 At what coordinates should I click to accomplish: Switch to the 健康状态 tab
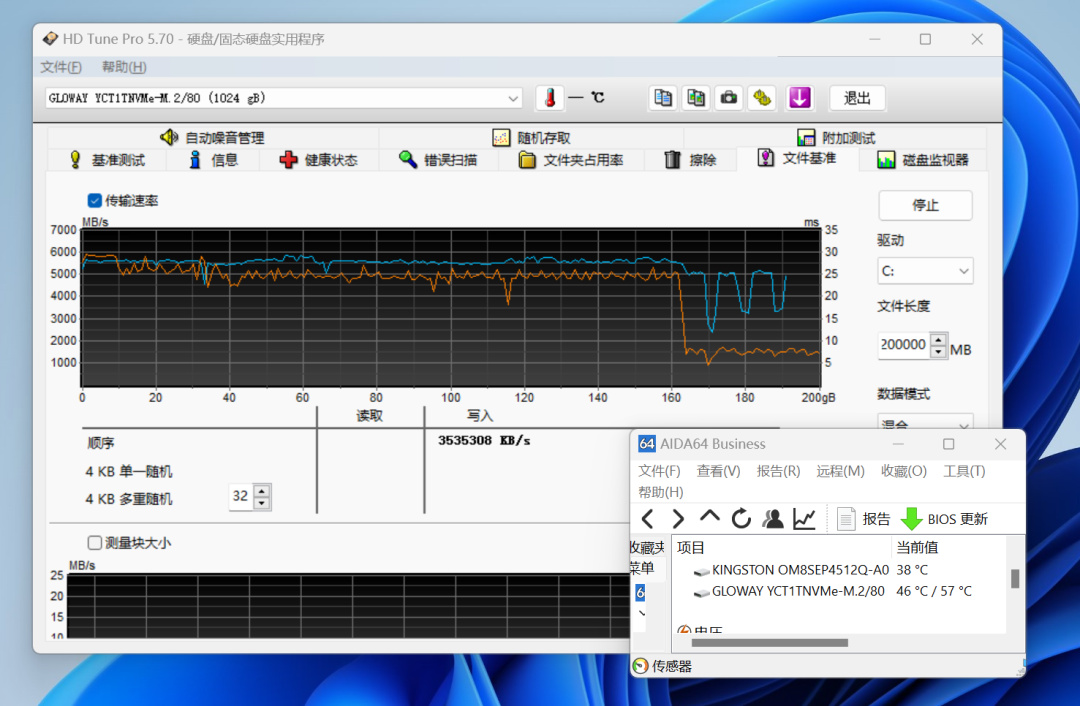coord(318,160)
